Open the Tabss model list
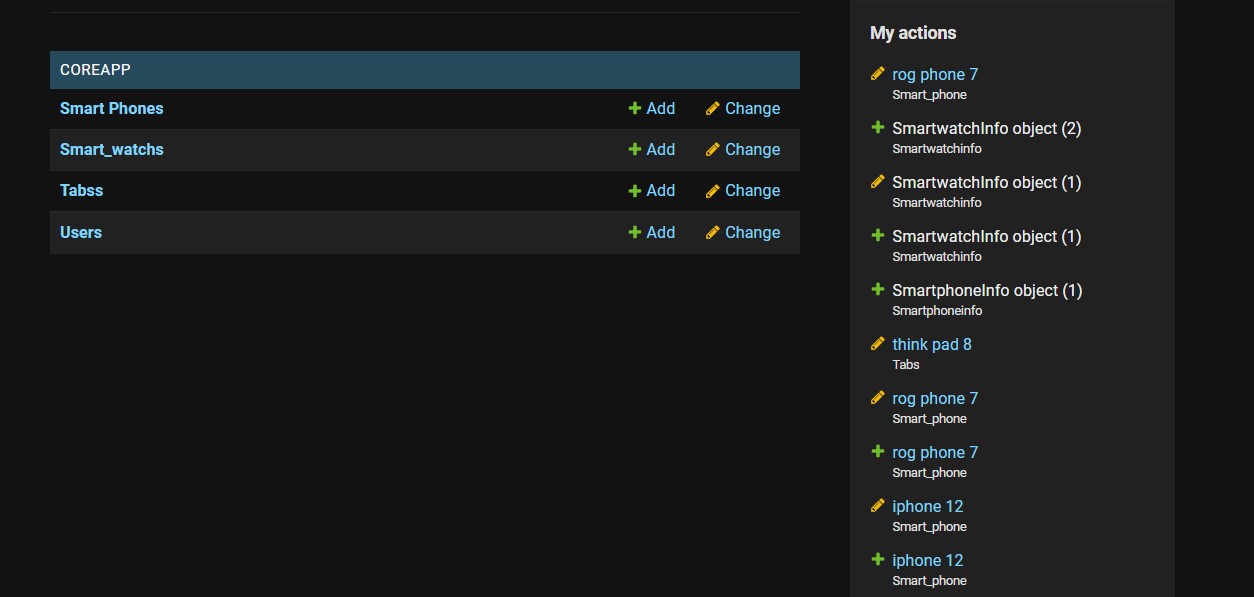The image size is (1254, 597). coord(81,190)
